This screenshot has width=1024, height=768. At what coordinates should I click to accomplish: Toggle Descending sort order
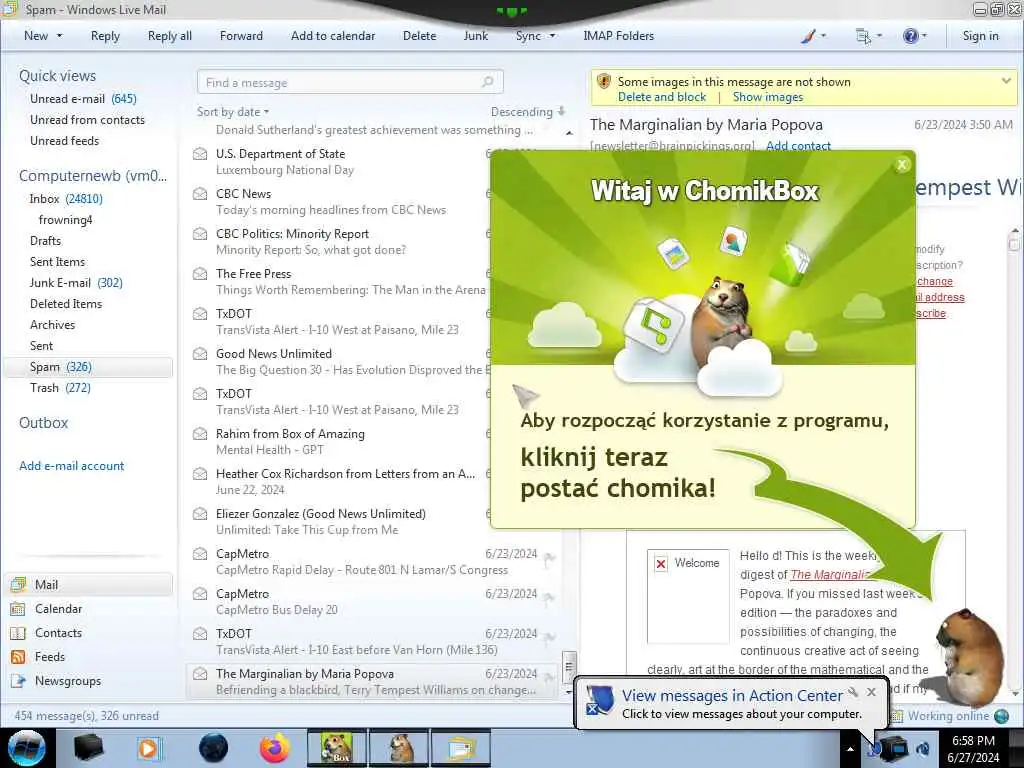pos(528,112)
